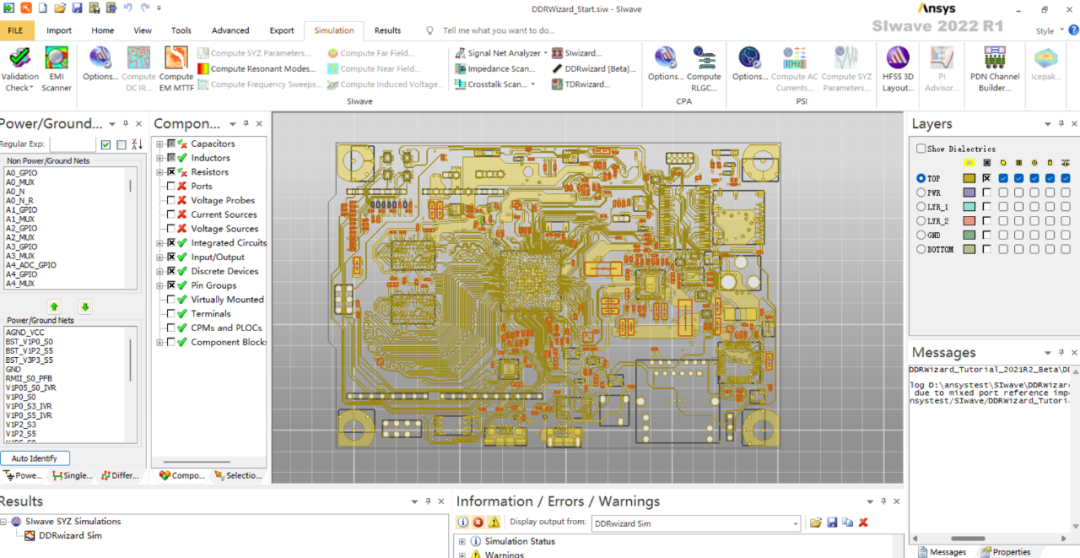
Task: Switch to the Results ribbon tab
Action: 388,30
